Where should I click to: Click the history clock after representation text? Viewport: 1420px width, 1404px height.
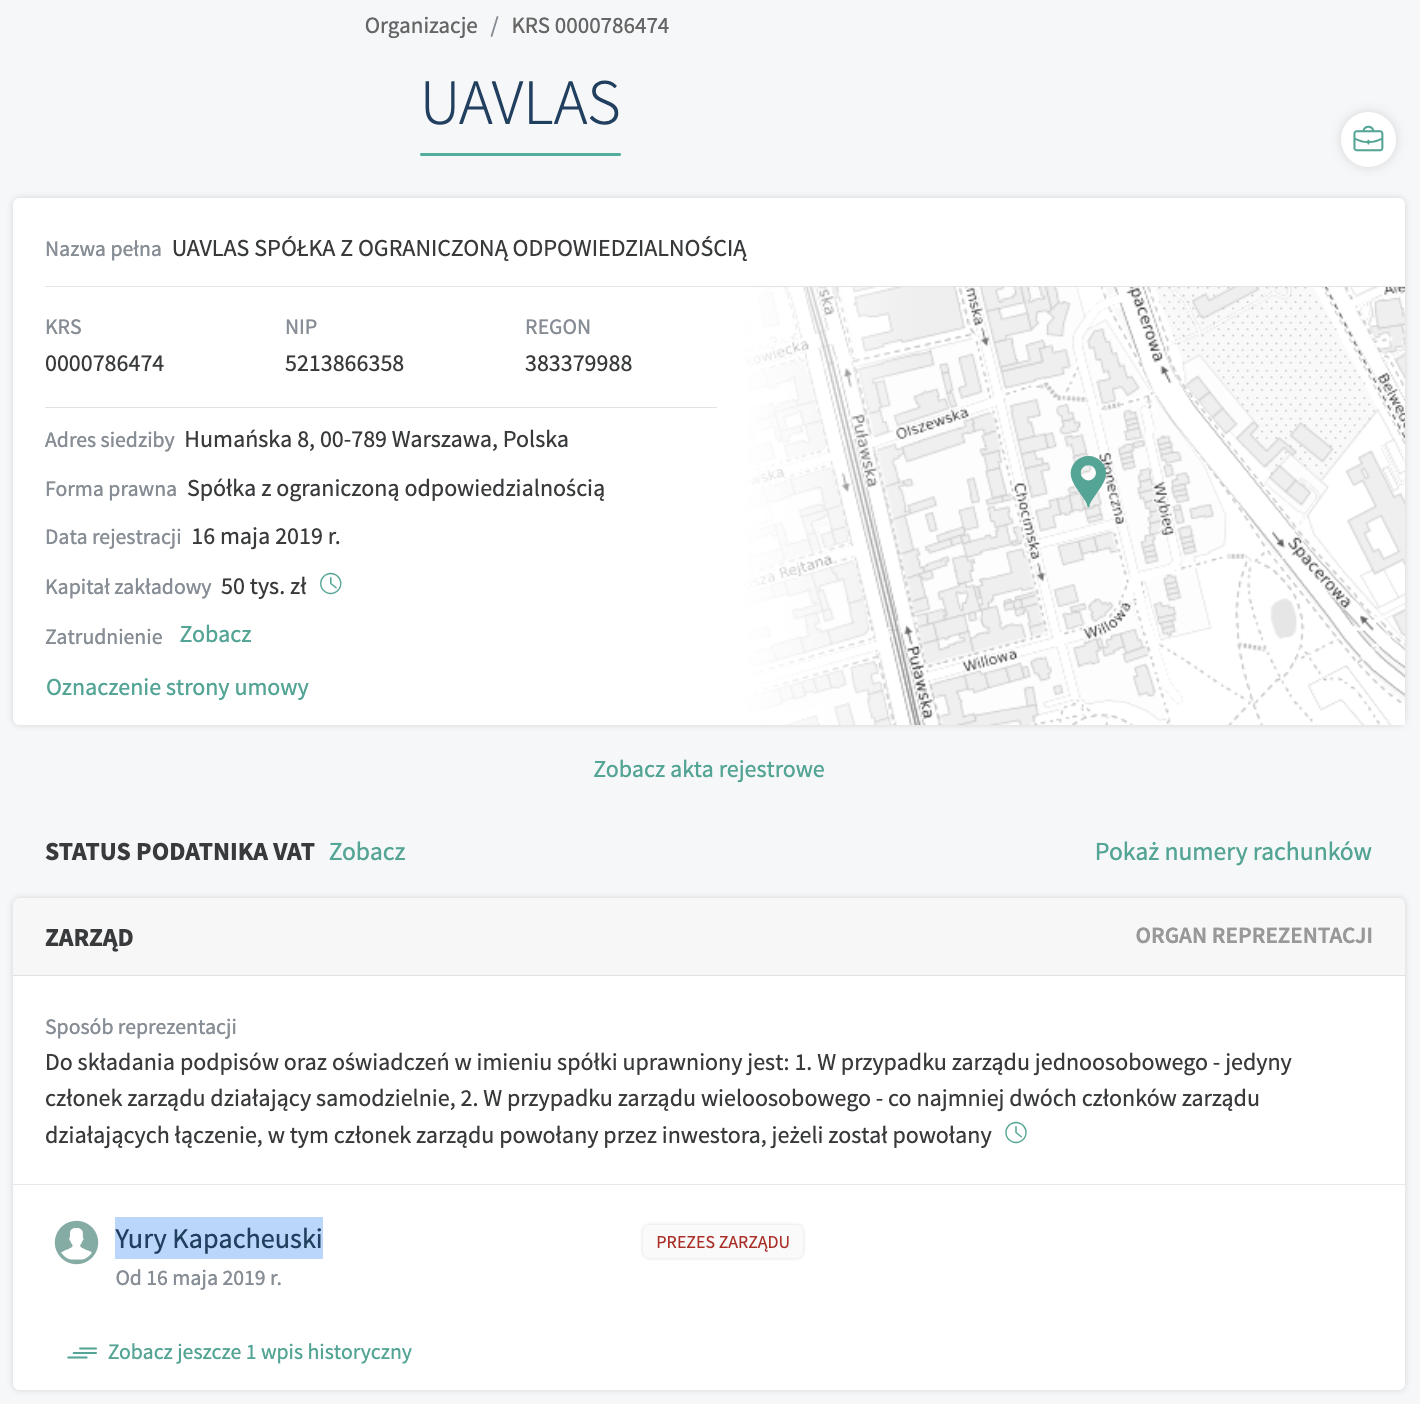pos(1015,1133)
